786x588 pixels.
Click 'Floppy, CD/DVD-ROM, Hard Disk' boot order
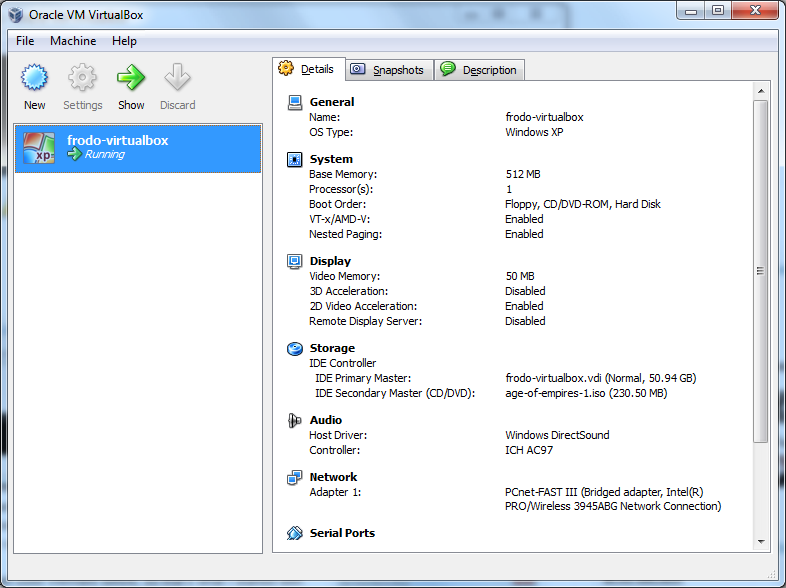582,204
